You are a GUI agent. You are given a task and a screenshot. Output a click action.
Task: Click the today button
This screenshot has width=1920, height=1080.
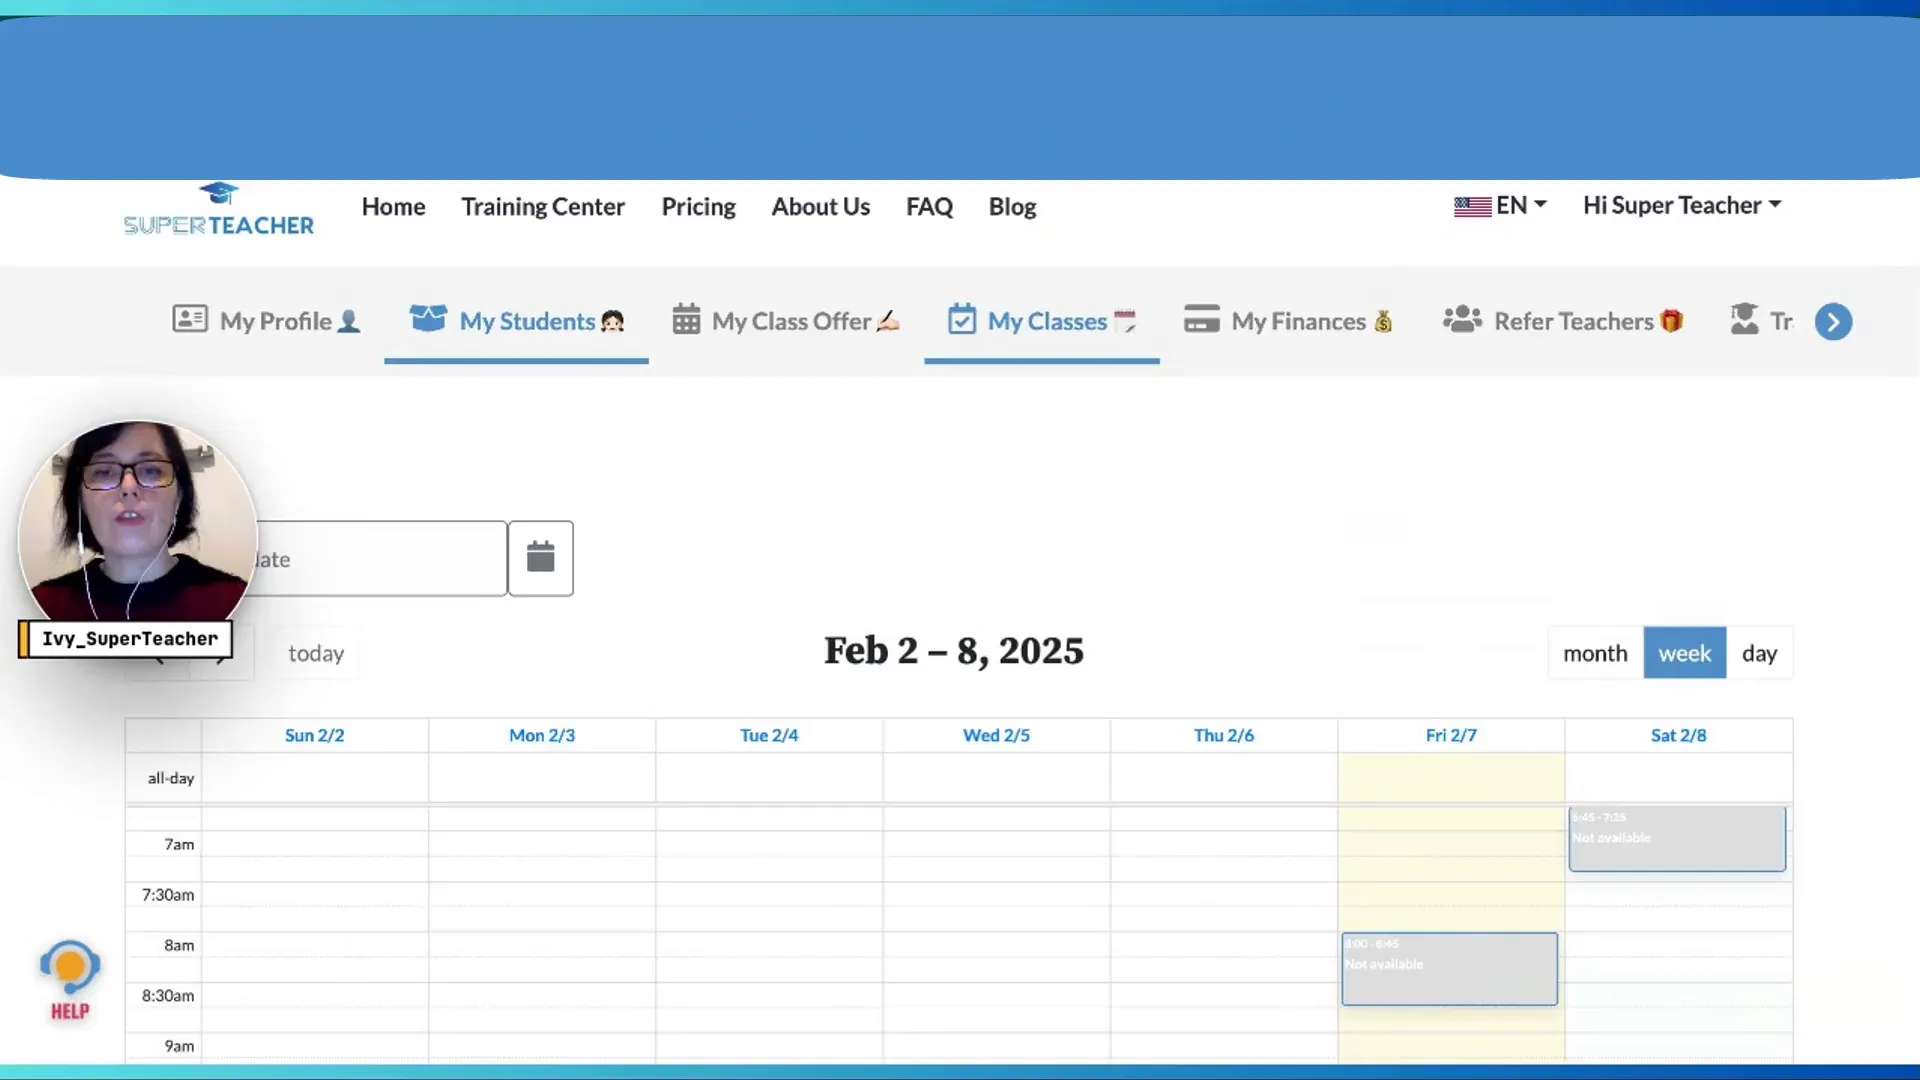(x=316, y=653)
